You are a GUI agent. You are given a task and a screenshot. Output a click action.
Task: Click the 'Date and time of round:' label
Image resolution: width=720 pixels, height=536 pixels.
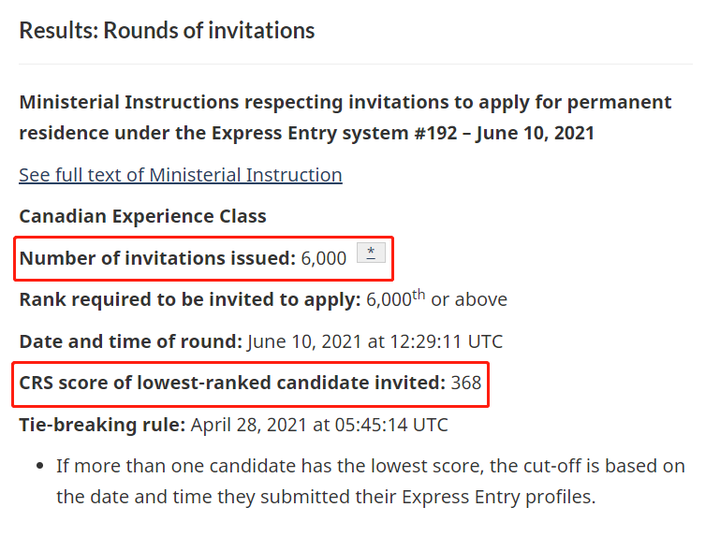click(130, 342)
